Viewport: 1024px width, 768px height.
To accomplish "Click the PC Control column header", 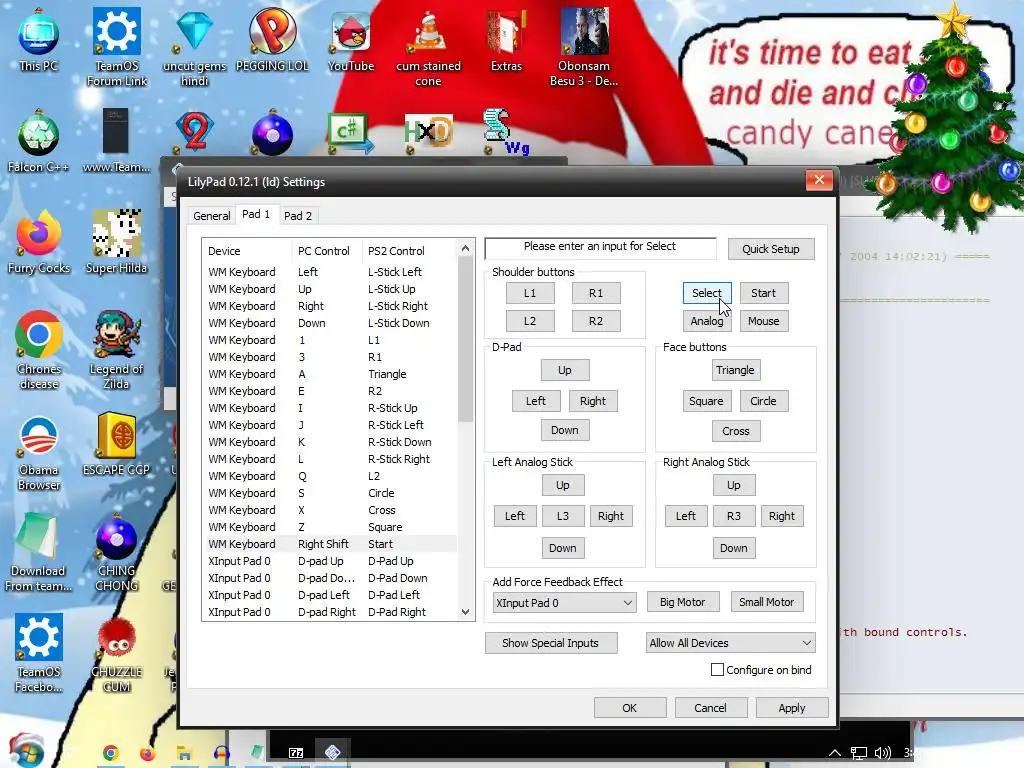I will (325, 251).
